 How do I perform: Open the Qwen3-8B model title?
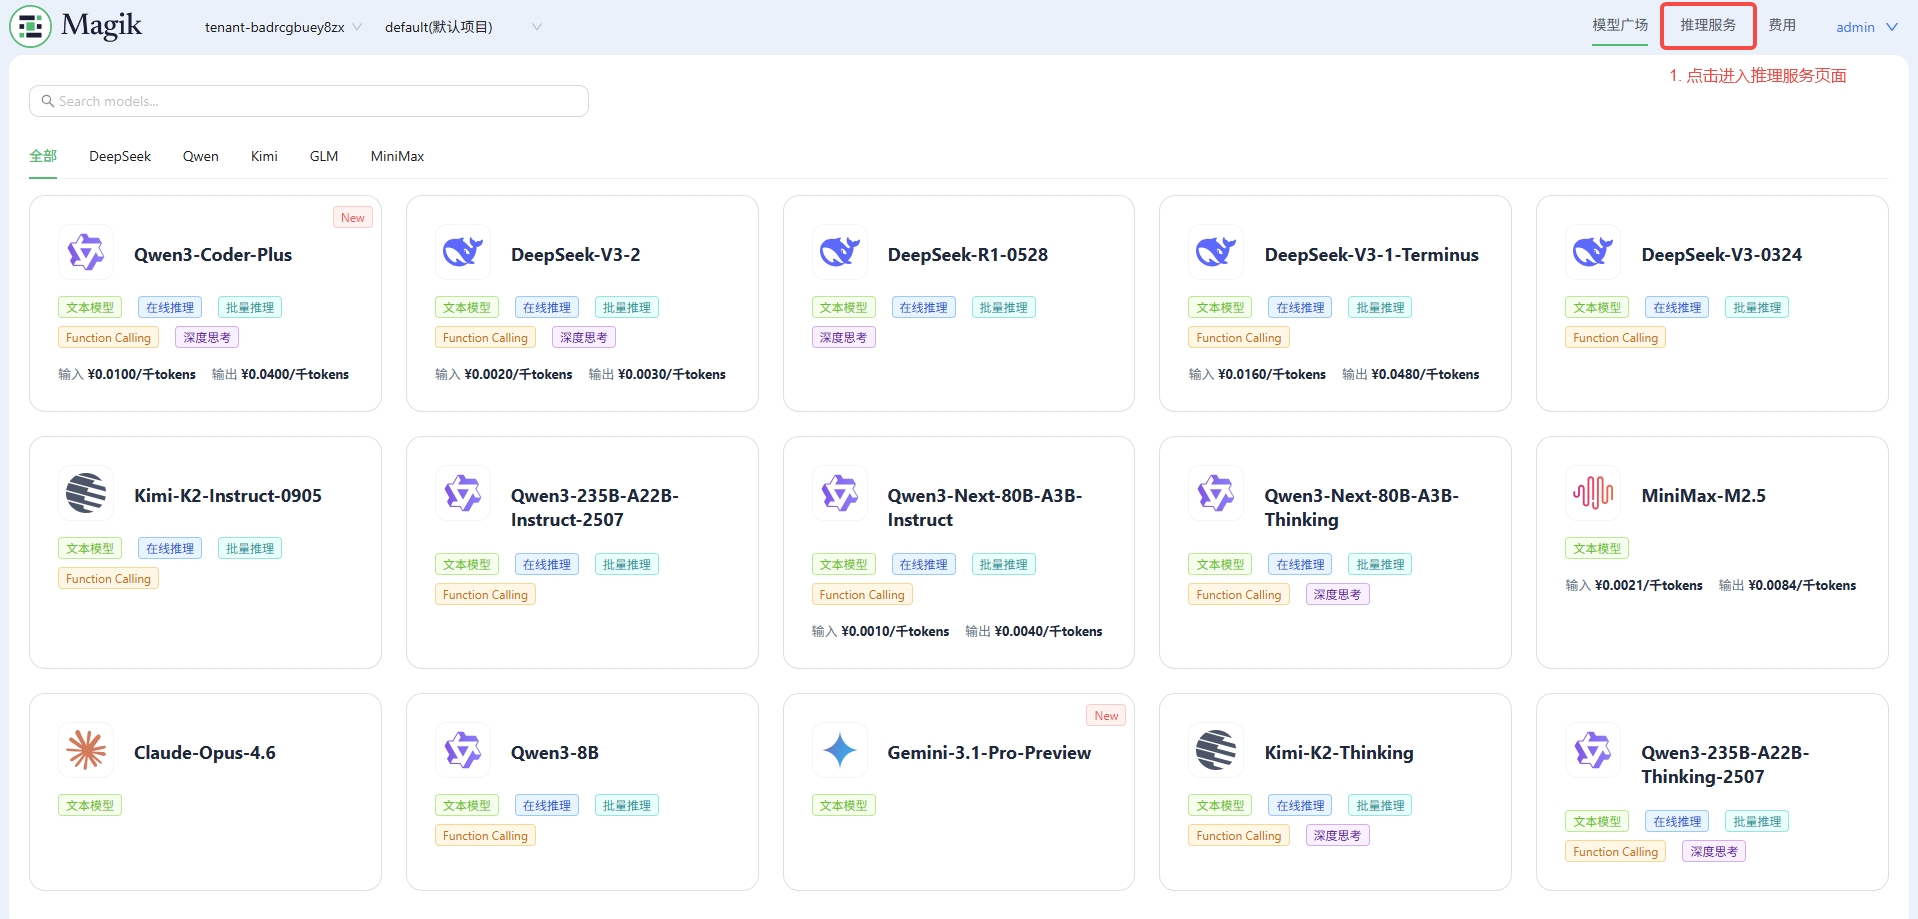(x=554, y=753)
